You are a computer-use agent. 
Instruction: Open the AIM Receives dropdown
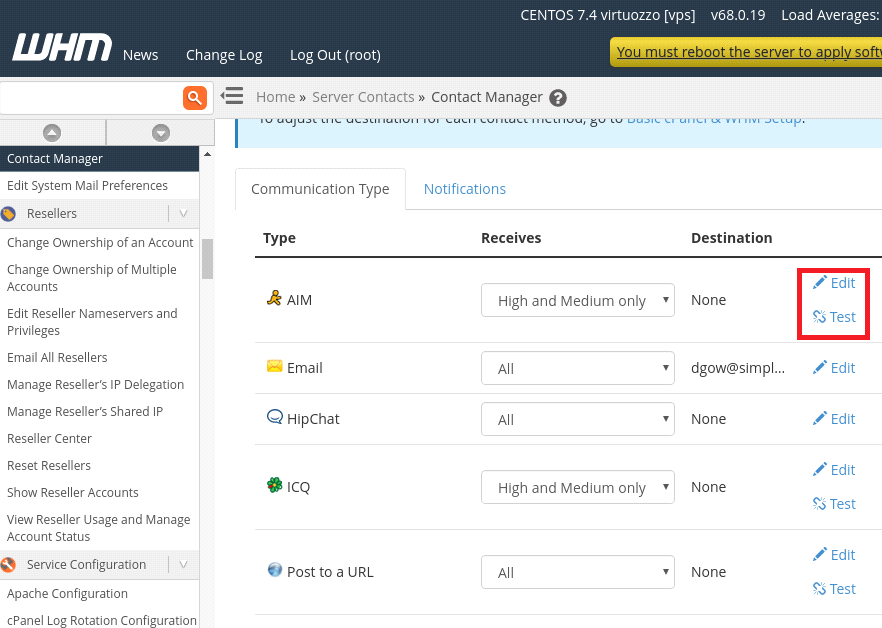[578, 300]
